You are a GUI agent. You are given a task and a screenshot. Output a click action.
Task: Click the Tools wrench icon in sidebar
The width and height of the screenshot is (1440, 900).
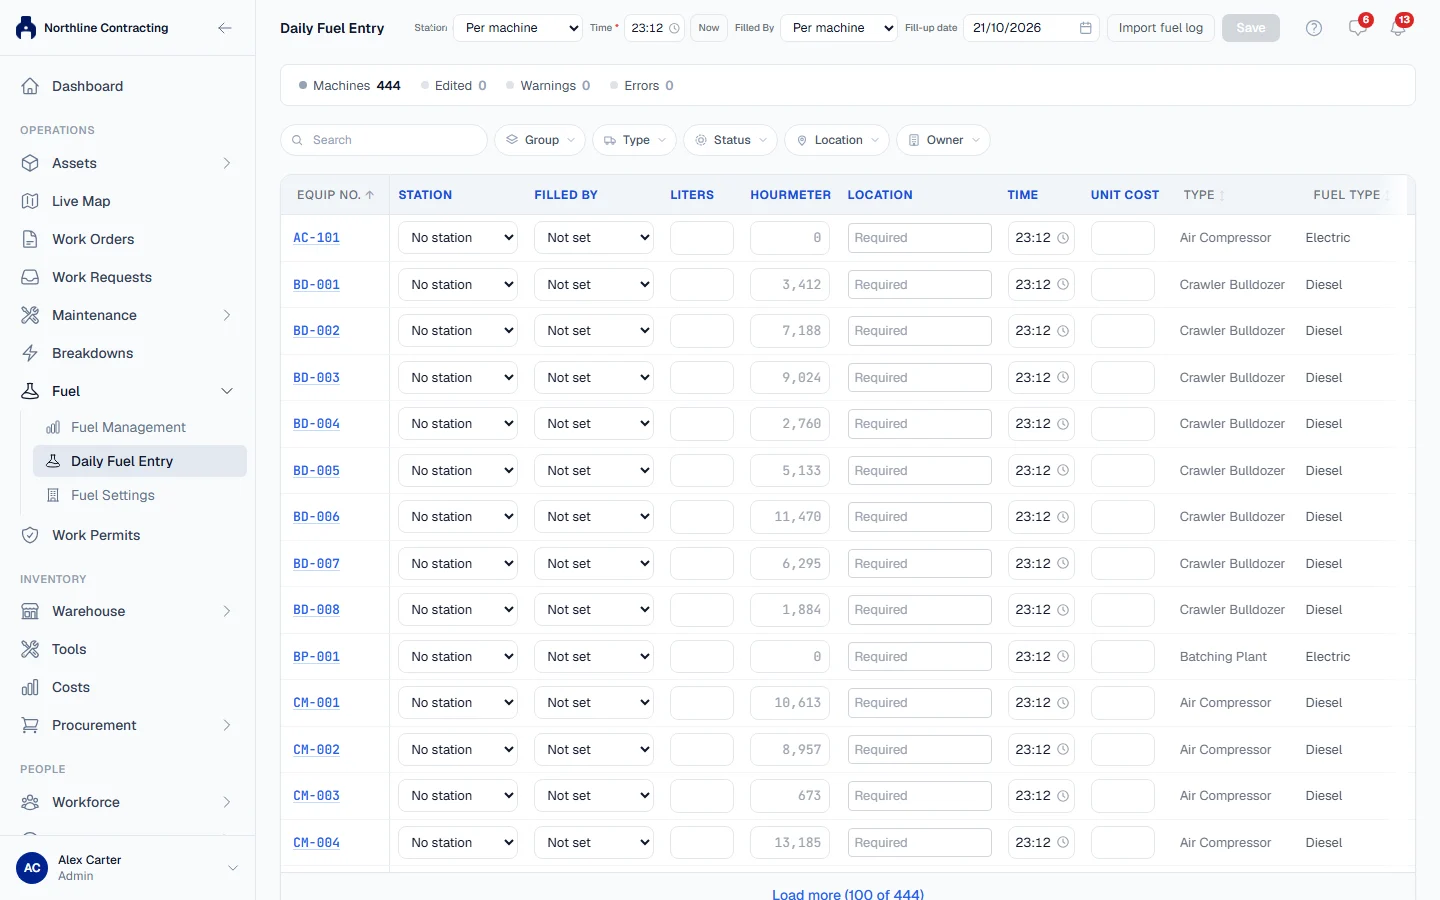pos(30,649)
